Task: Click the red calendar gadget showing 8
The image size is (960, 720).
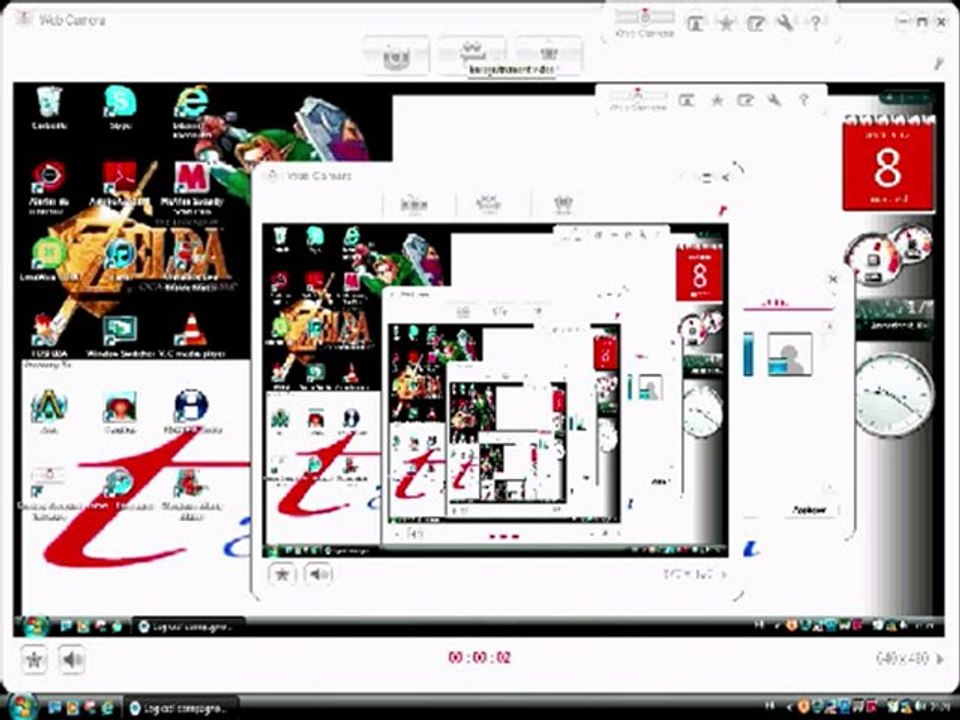Action: pos(888,162)
